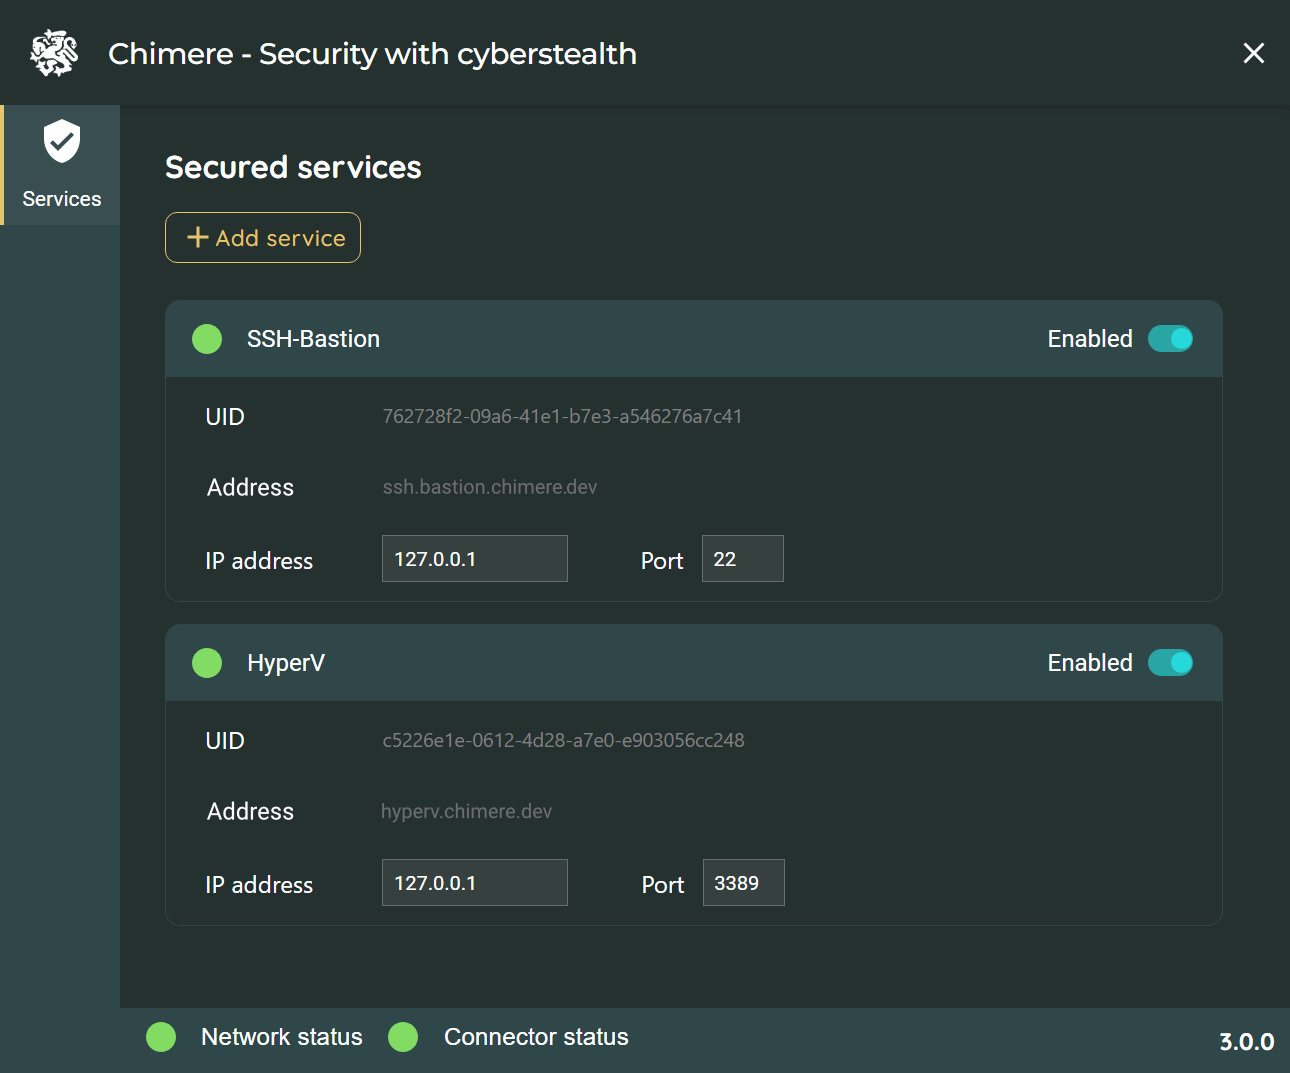Click the Add service button
Image resolution: width=1290 pixels, height=1073 pixels.
263,238
